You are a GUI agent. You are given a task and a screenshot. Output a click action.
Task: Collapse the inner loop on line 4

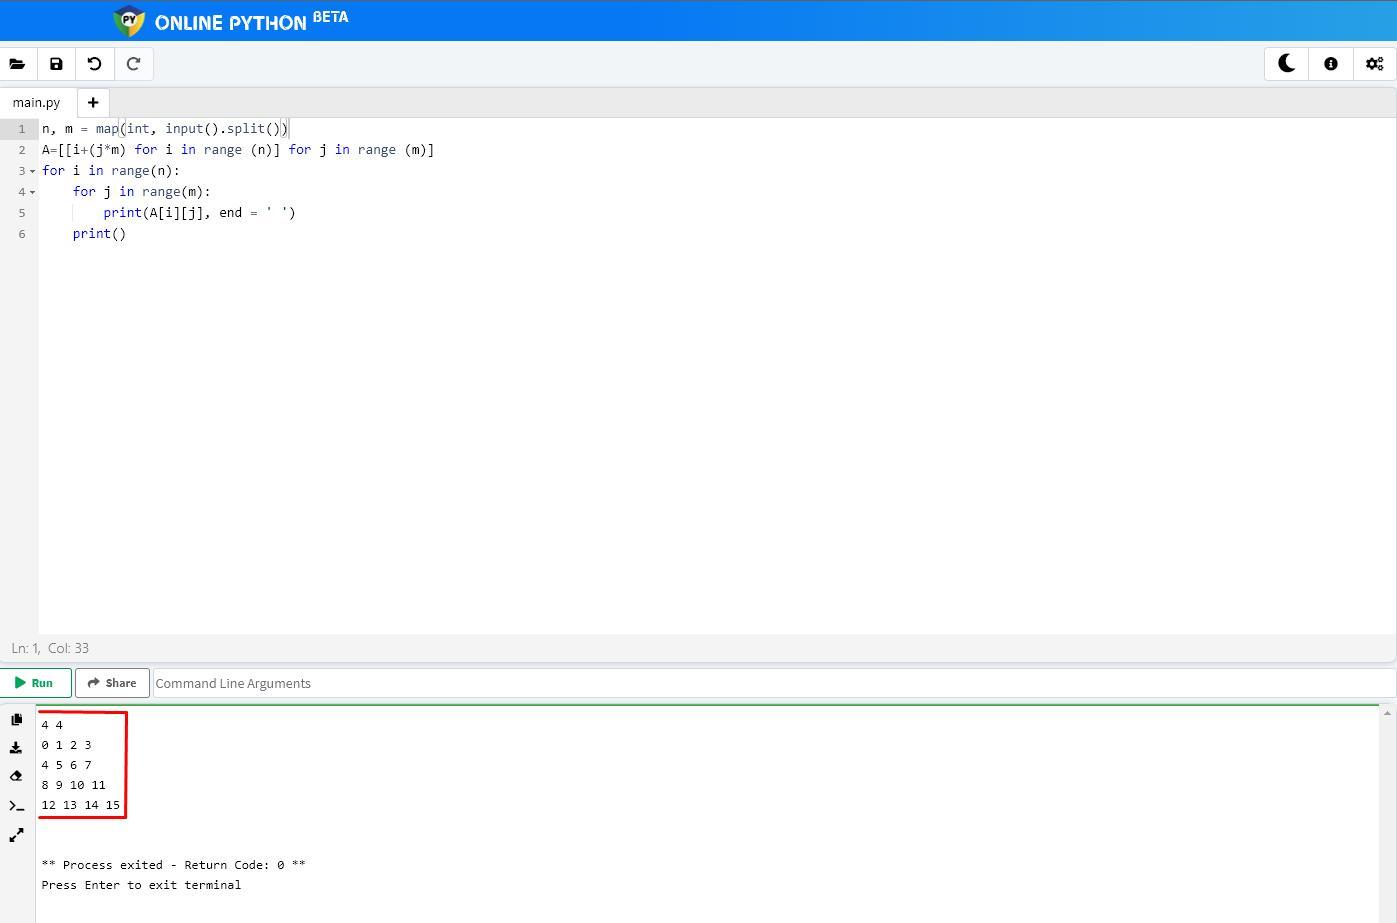[32, 192]
